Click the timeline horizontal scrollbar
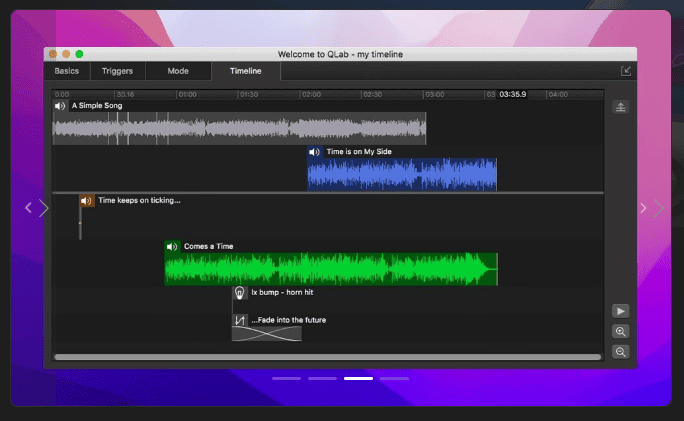684x421 pixels. [327, 357]
